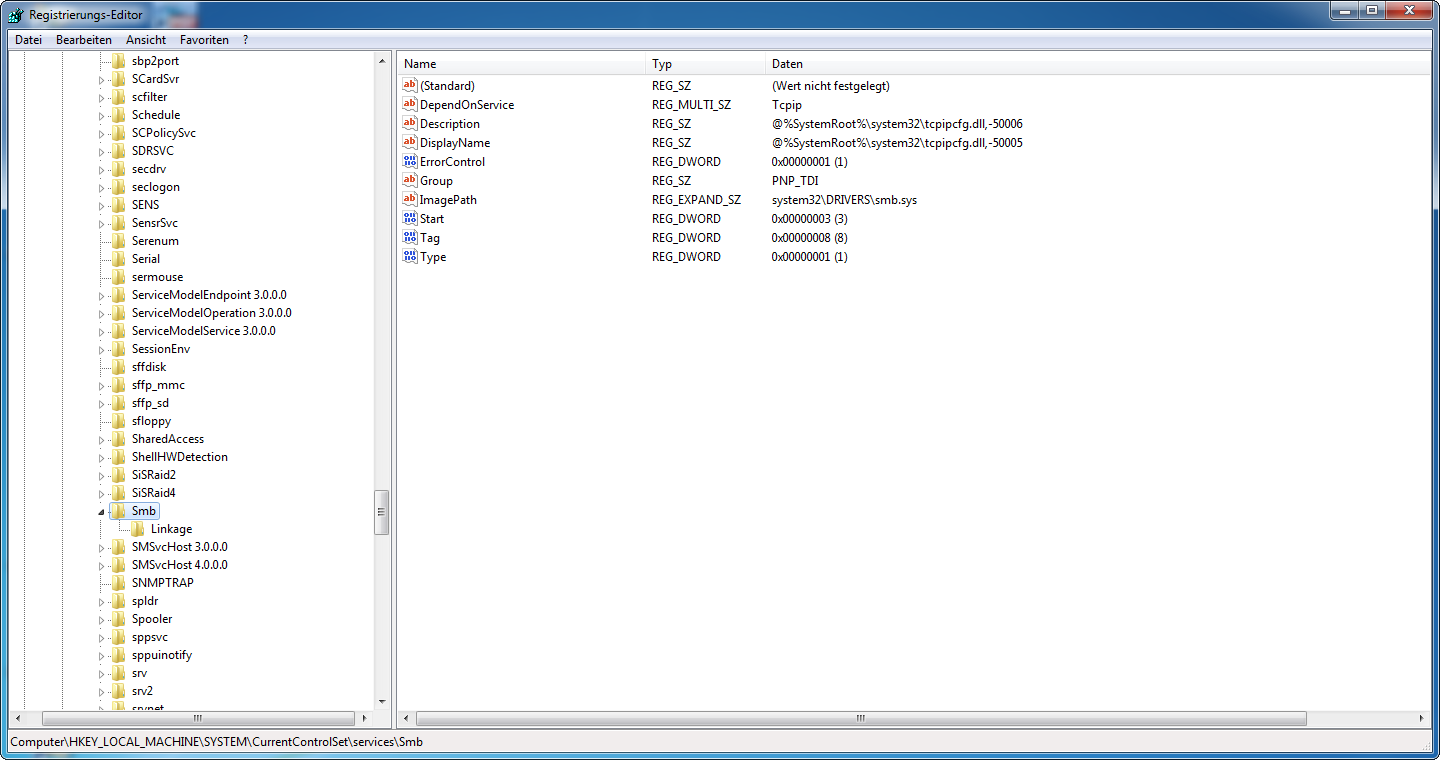Expand the sppuinotify tree node
This screenshot has height=760, width=1440.
click(x=101, y=655)
